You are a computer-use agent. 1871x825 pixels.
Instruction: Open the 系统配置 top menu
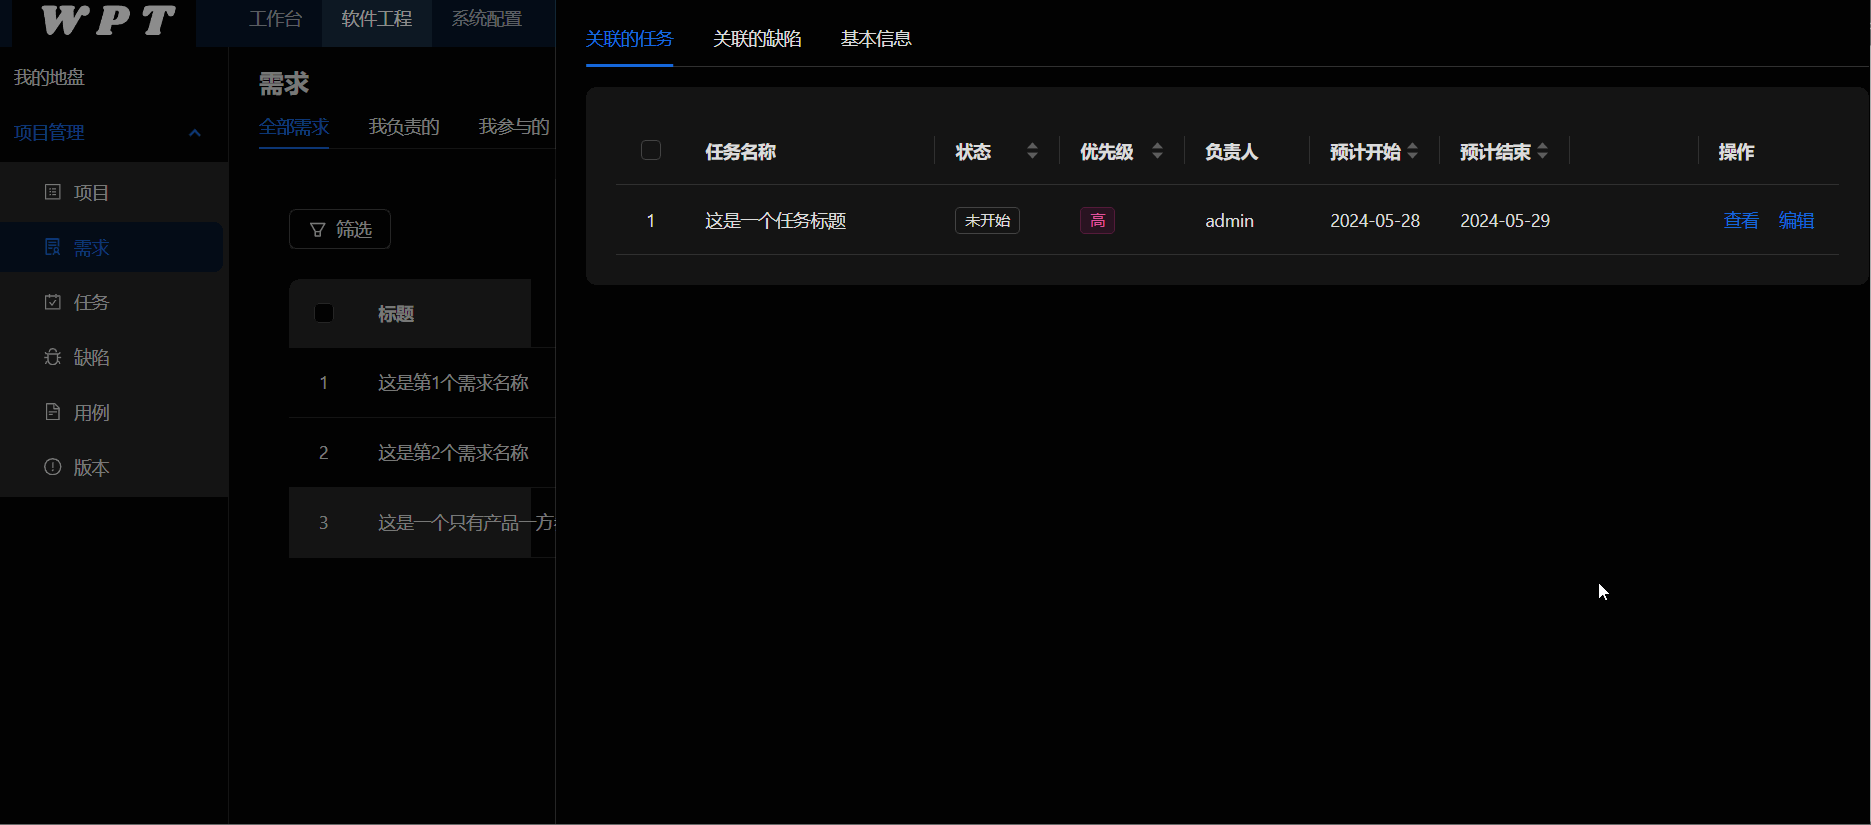pos(487,19)
